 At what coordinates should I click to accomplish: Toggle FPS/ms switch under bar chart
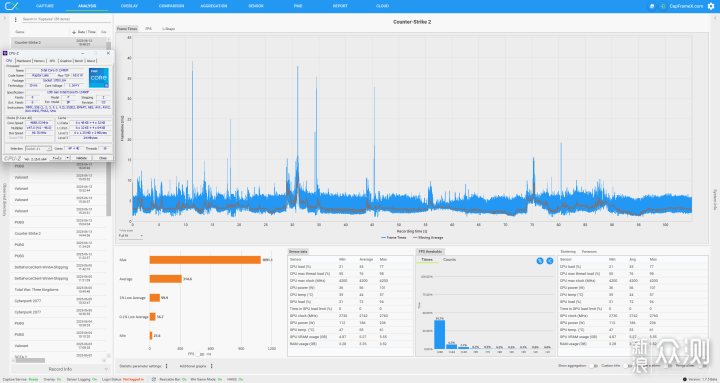point(200,355)
